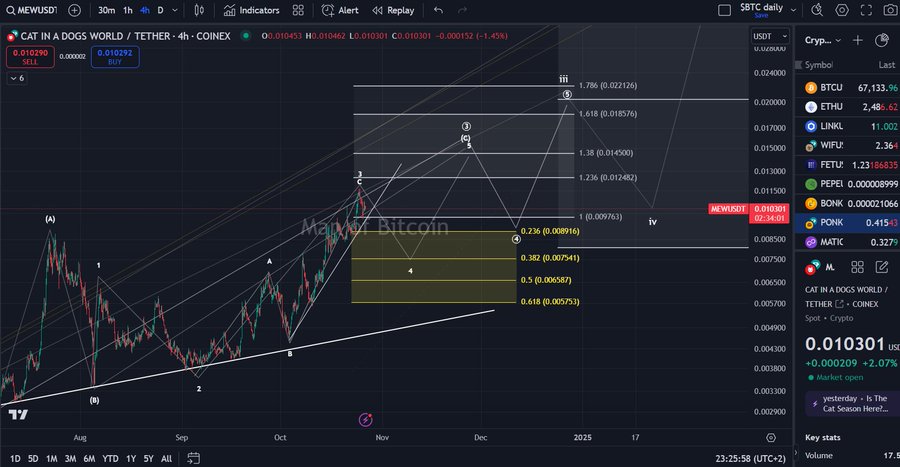Select the YTD date range
900x467 pixels.
[110, 459]
